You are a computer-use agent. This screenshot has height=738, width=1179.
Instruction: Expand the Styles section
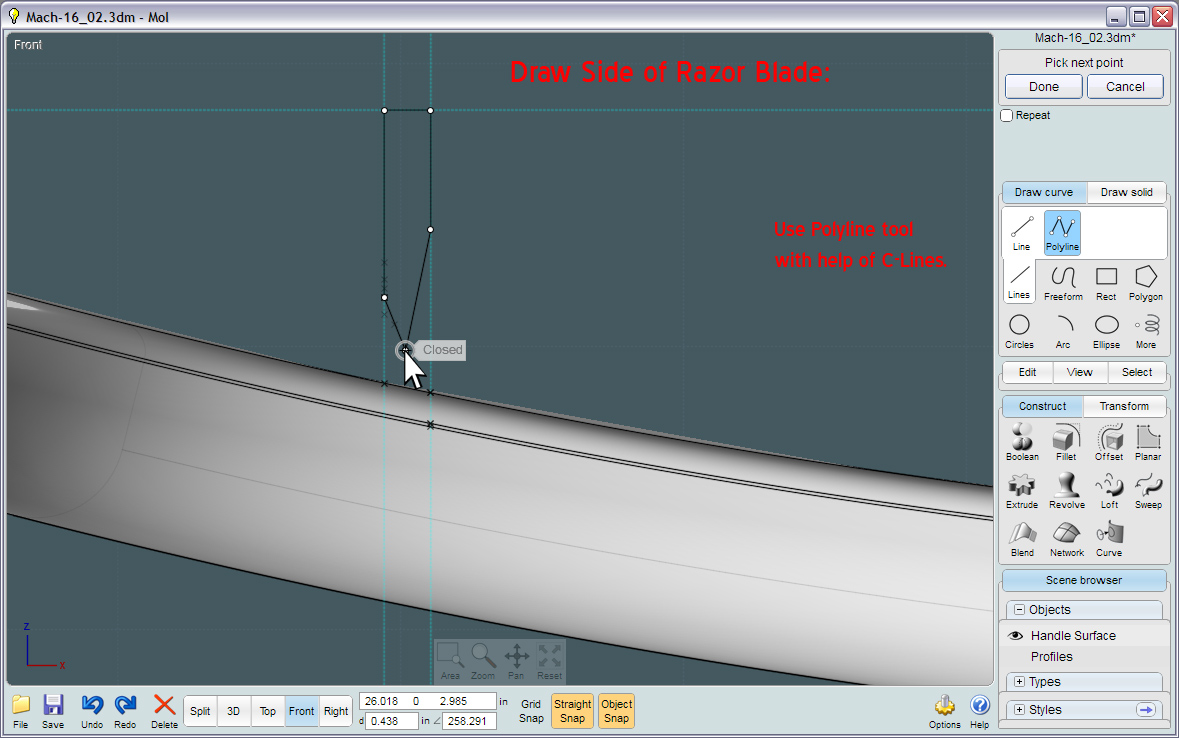coord(1019,709)
